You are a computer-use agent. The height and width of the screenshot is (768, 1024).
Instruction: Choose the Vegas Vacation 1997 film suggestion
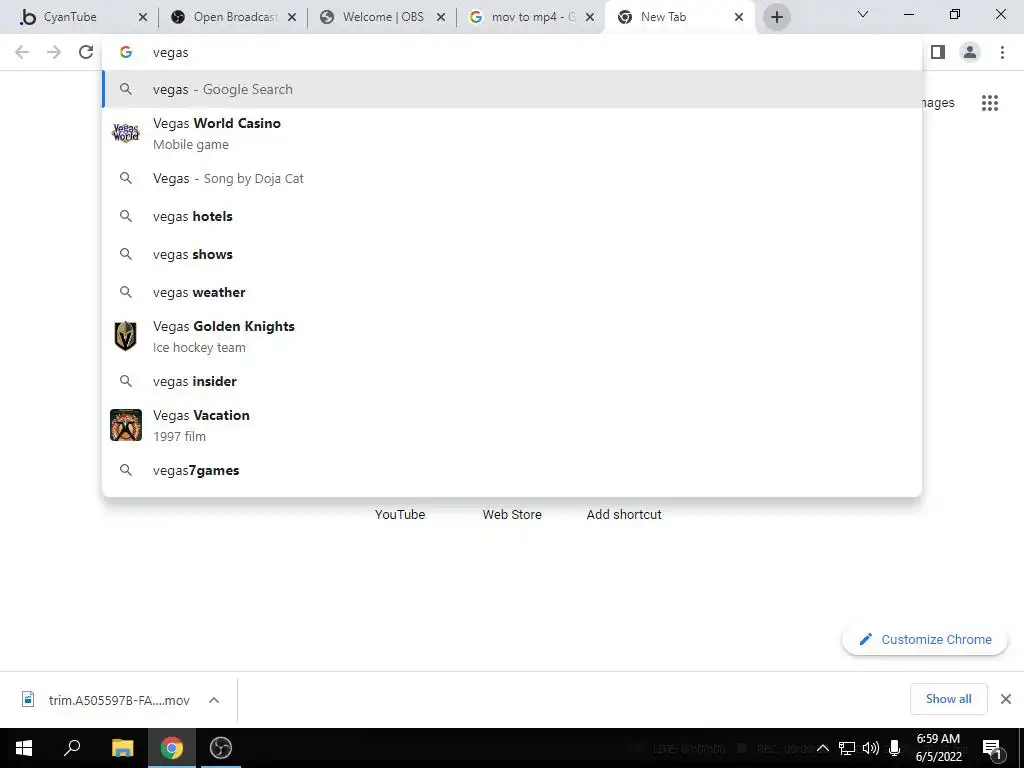pos(512,425)
